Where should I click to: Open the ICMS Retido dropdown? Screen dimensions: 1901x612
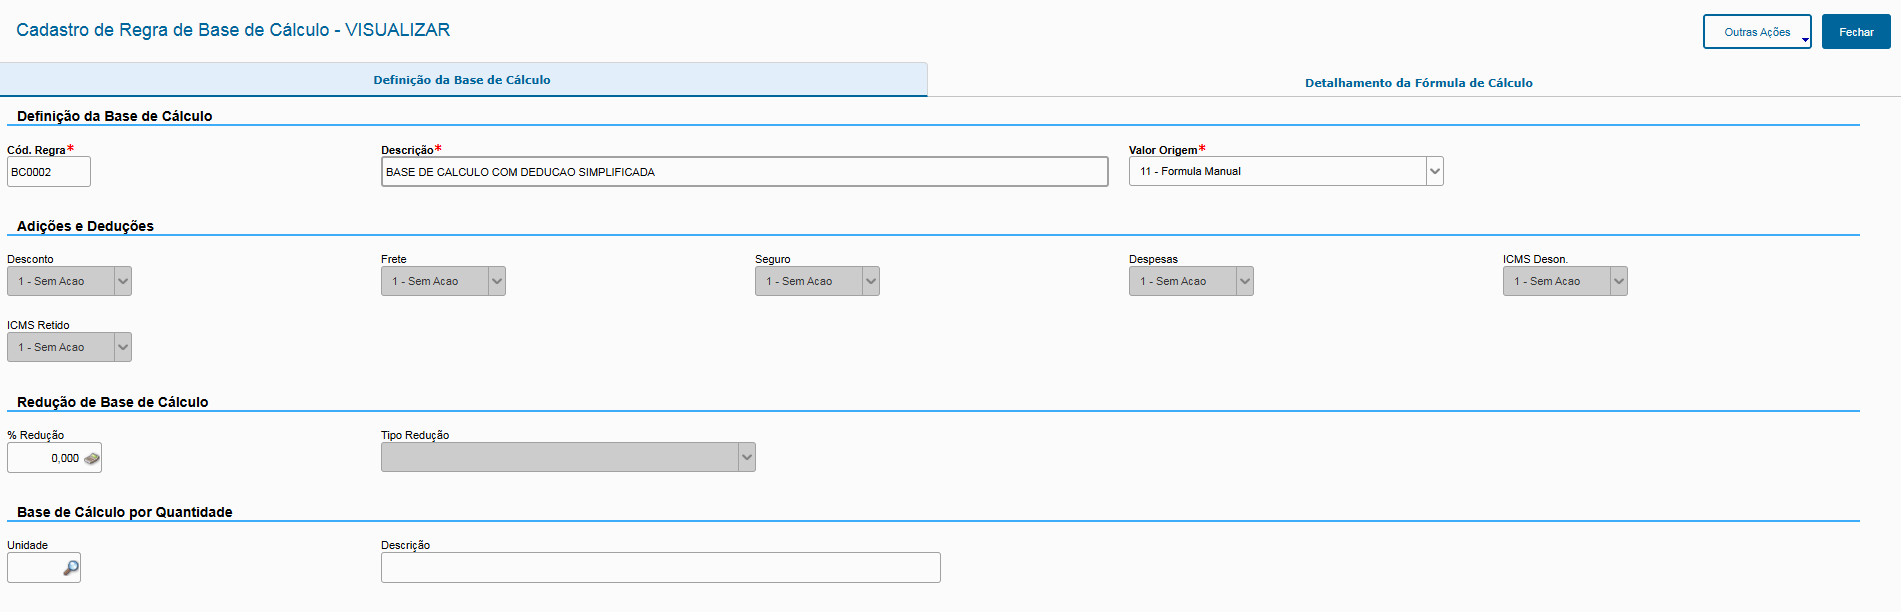(x=123, y=347)
